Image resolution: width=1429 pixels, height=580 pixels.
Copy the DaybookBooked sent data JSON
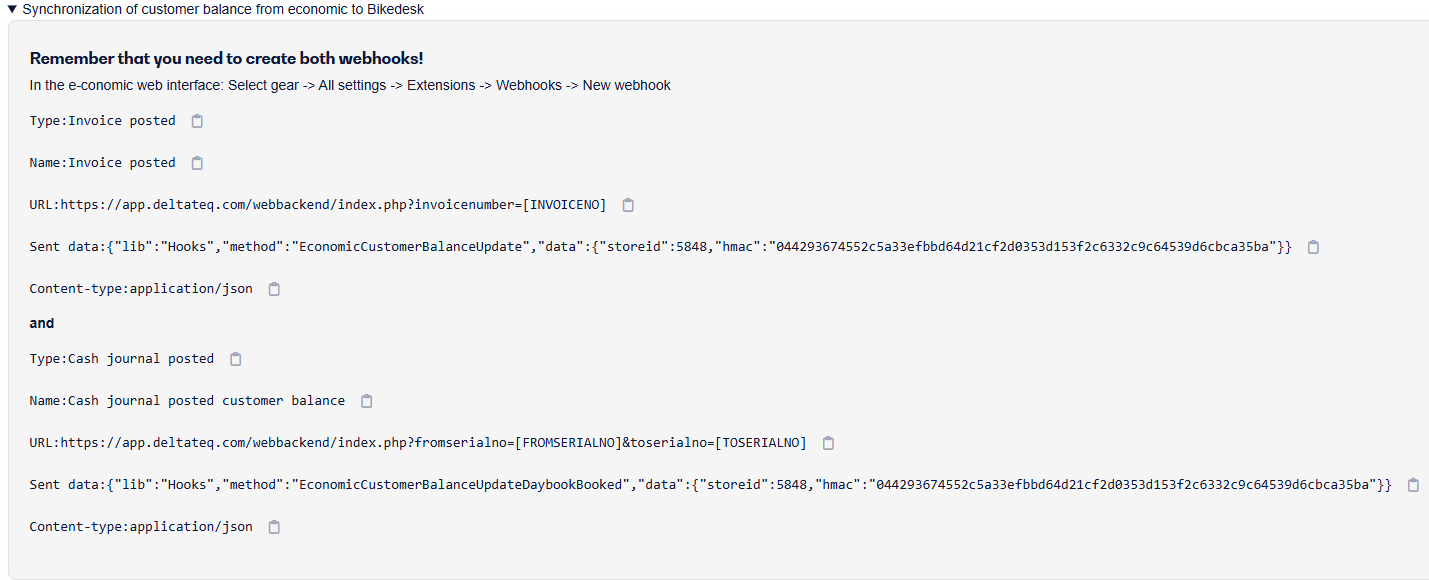pyautogui.click(x=1413, y=485)
